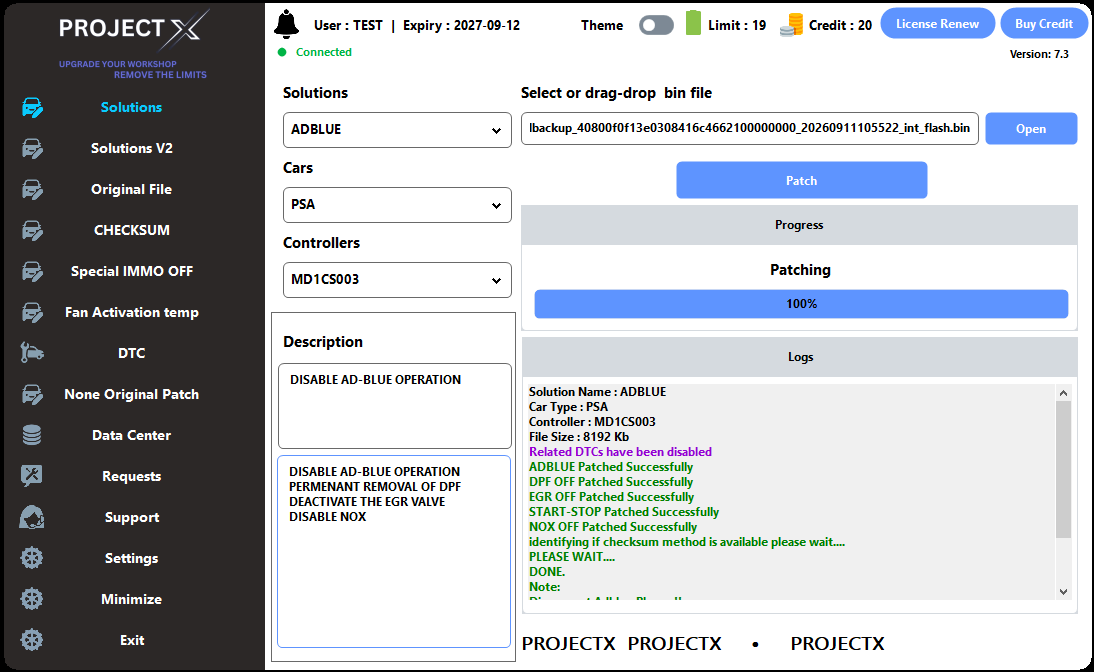Click the Minimize menu label
The height and width of the screenshot is (672, 1094).
(x=131, y=599)
